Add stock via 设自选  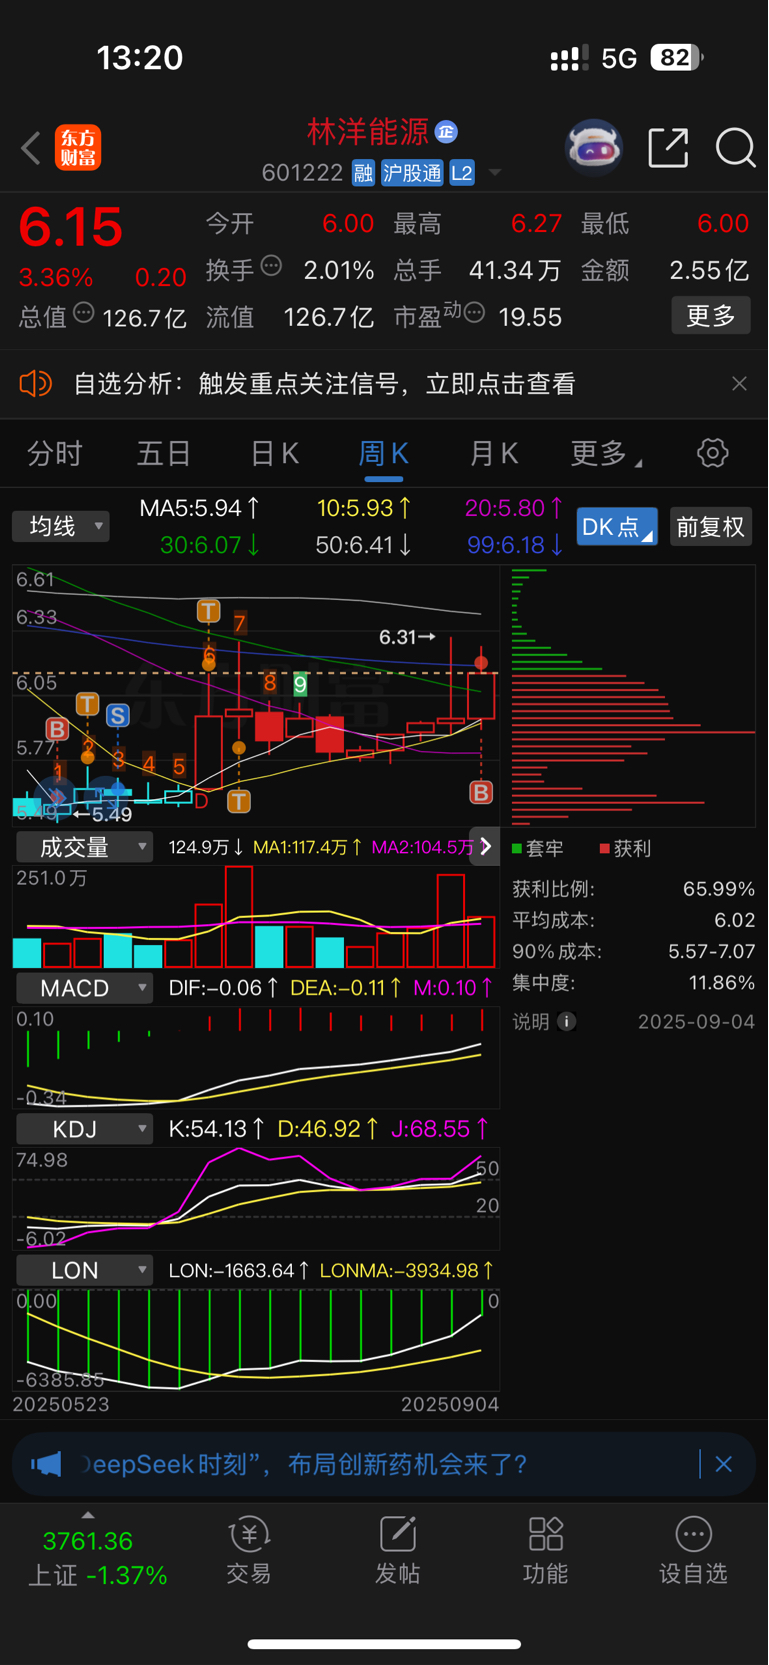tap(693, 1551)
